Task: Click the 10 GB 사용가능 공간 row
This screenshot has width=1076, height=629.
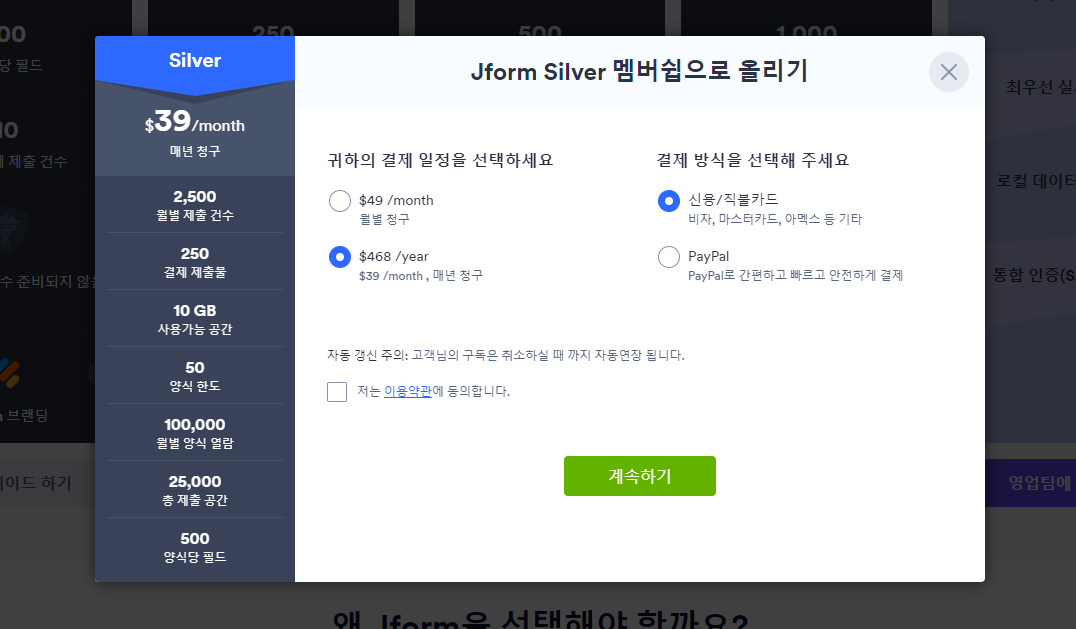Action: tap(195, 319)
